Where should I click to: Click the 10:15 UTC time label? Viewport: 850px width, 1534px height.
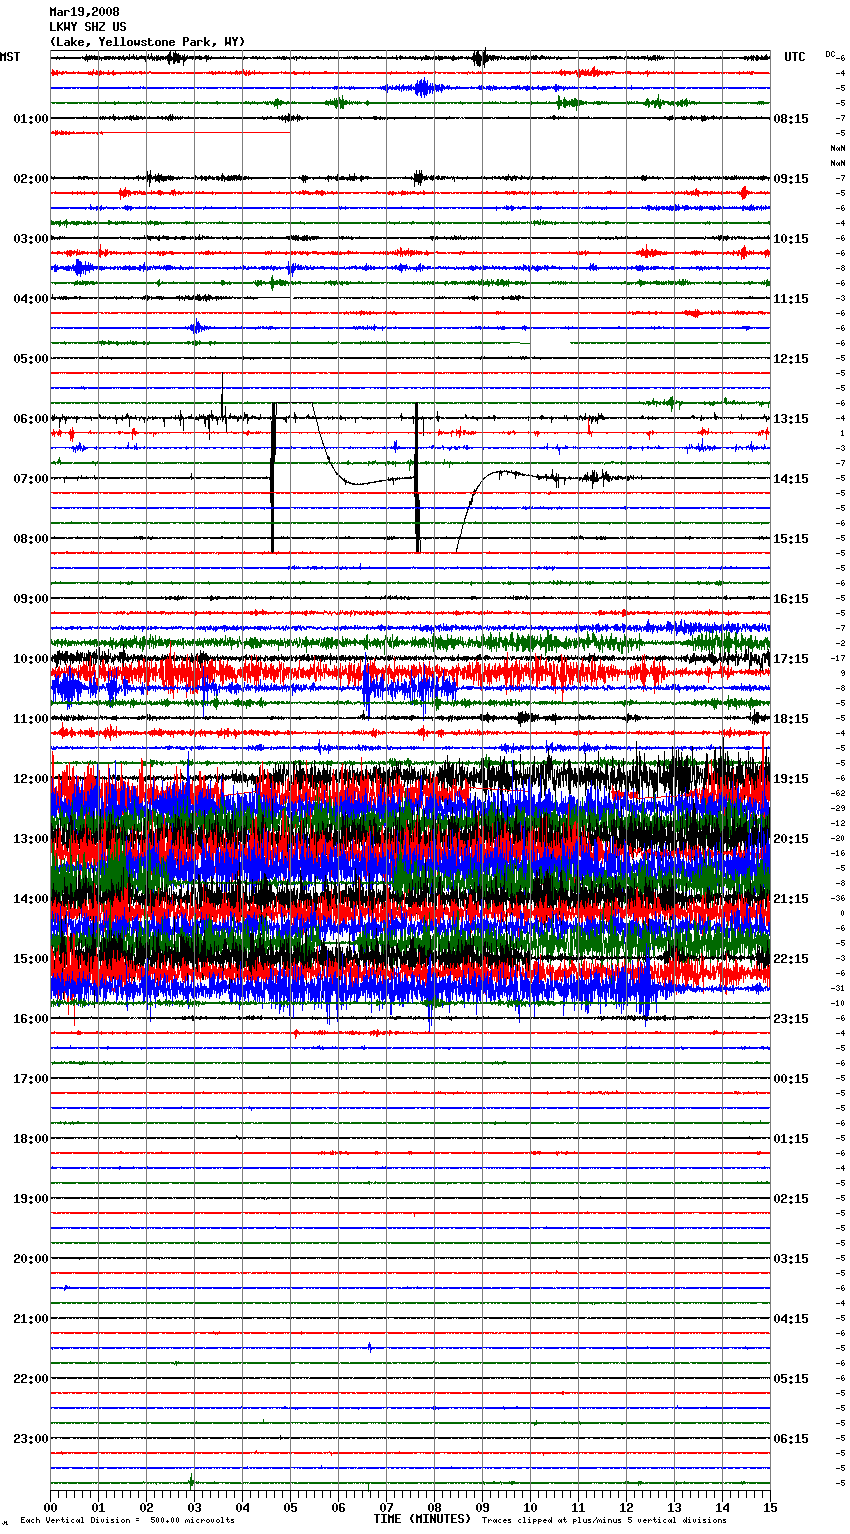tap(791, 239)
